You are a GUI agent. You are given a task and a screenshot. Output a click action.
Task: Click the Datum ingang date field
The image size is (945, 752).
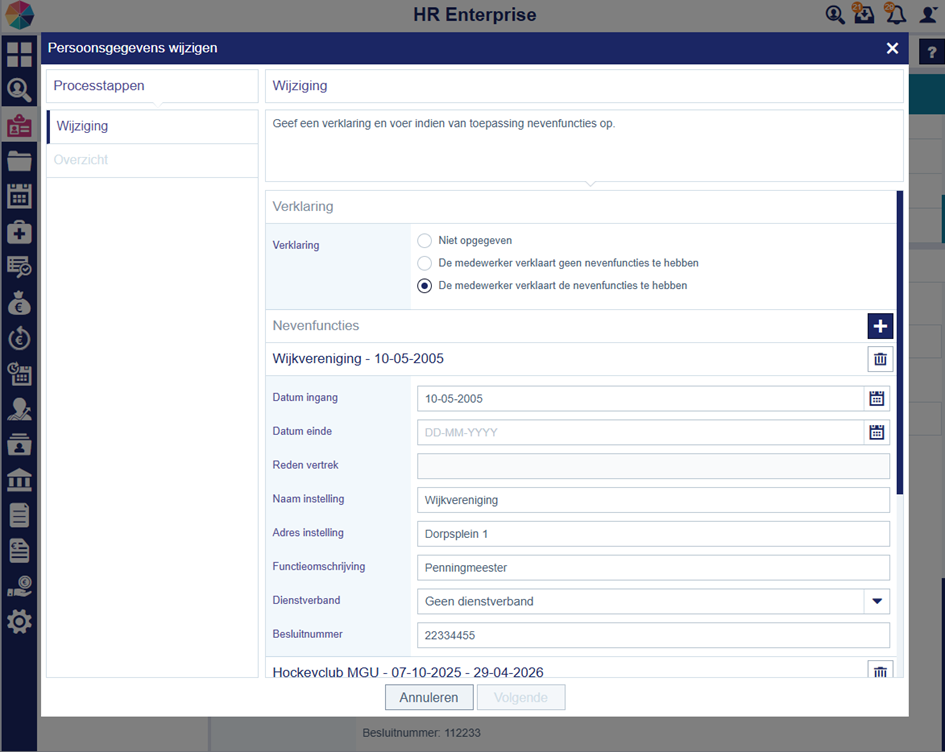[x=641, y=398]
